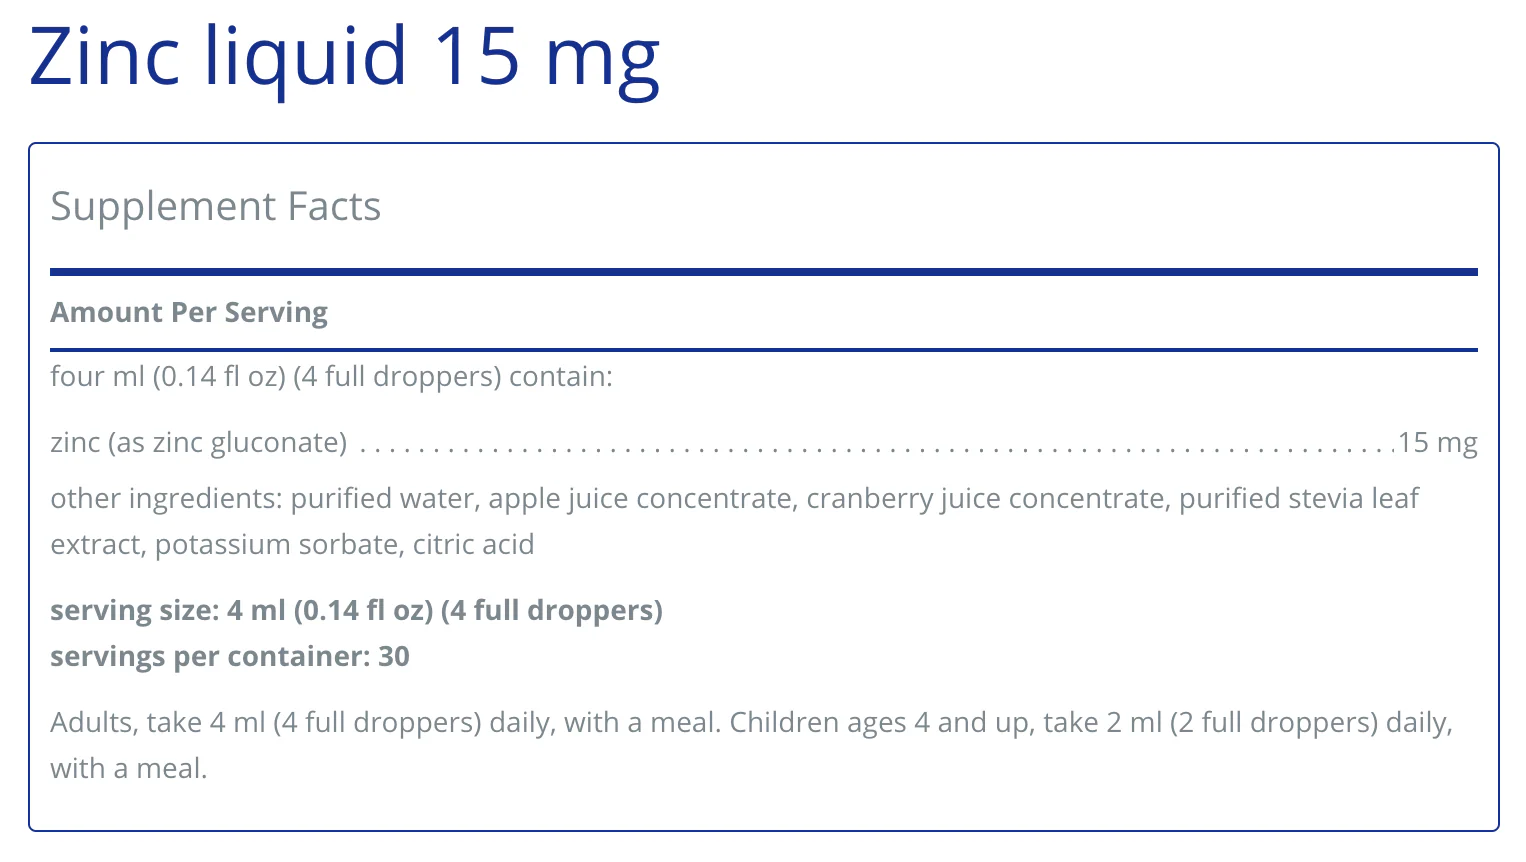Viewport: 1526px width, 862px height.
Task: Click the 'Amount Per Serving' label
Action: tap(189, 312)
